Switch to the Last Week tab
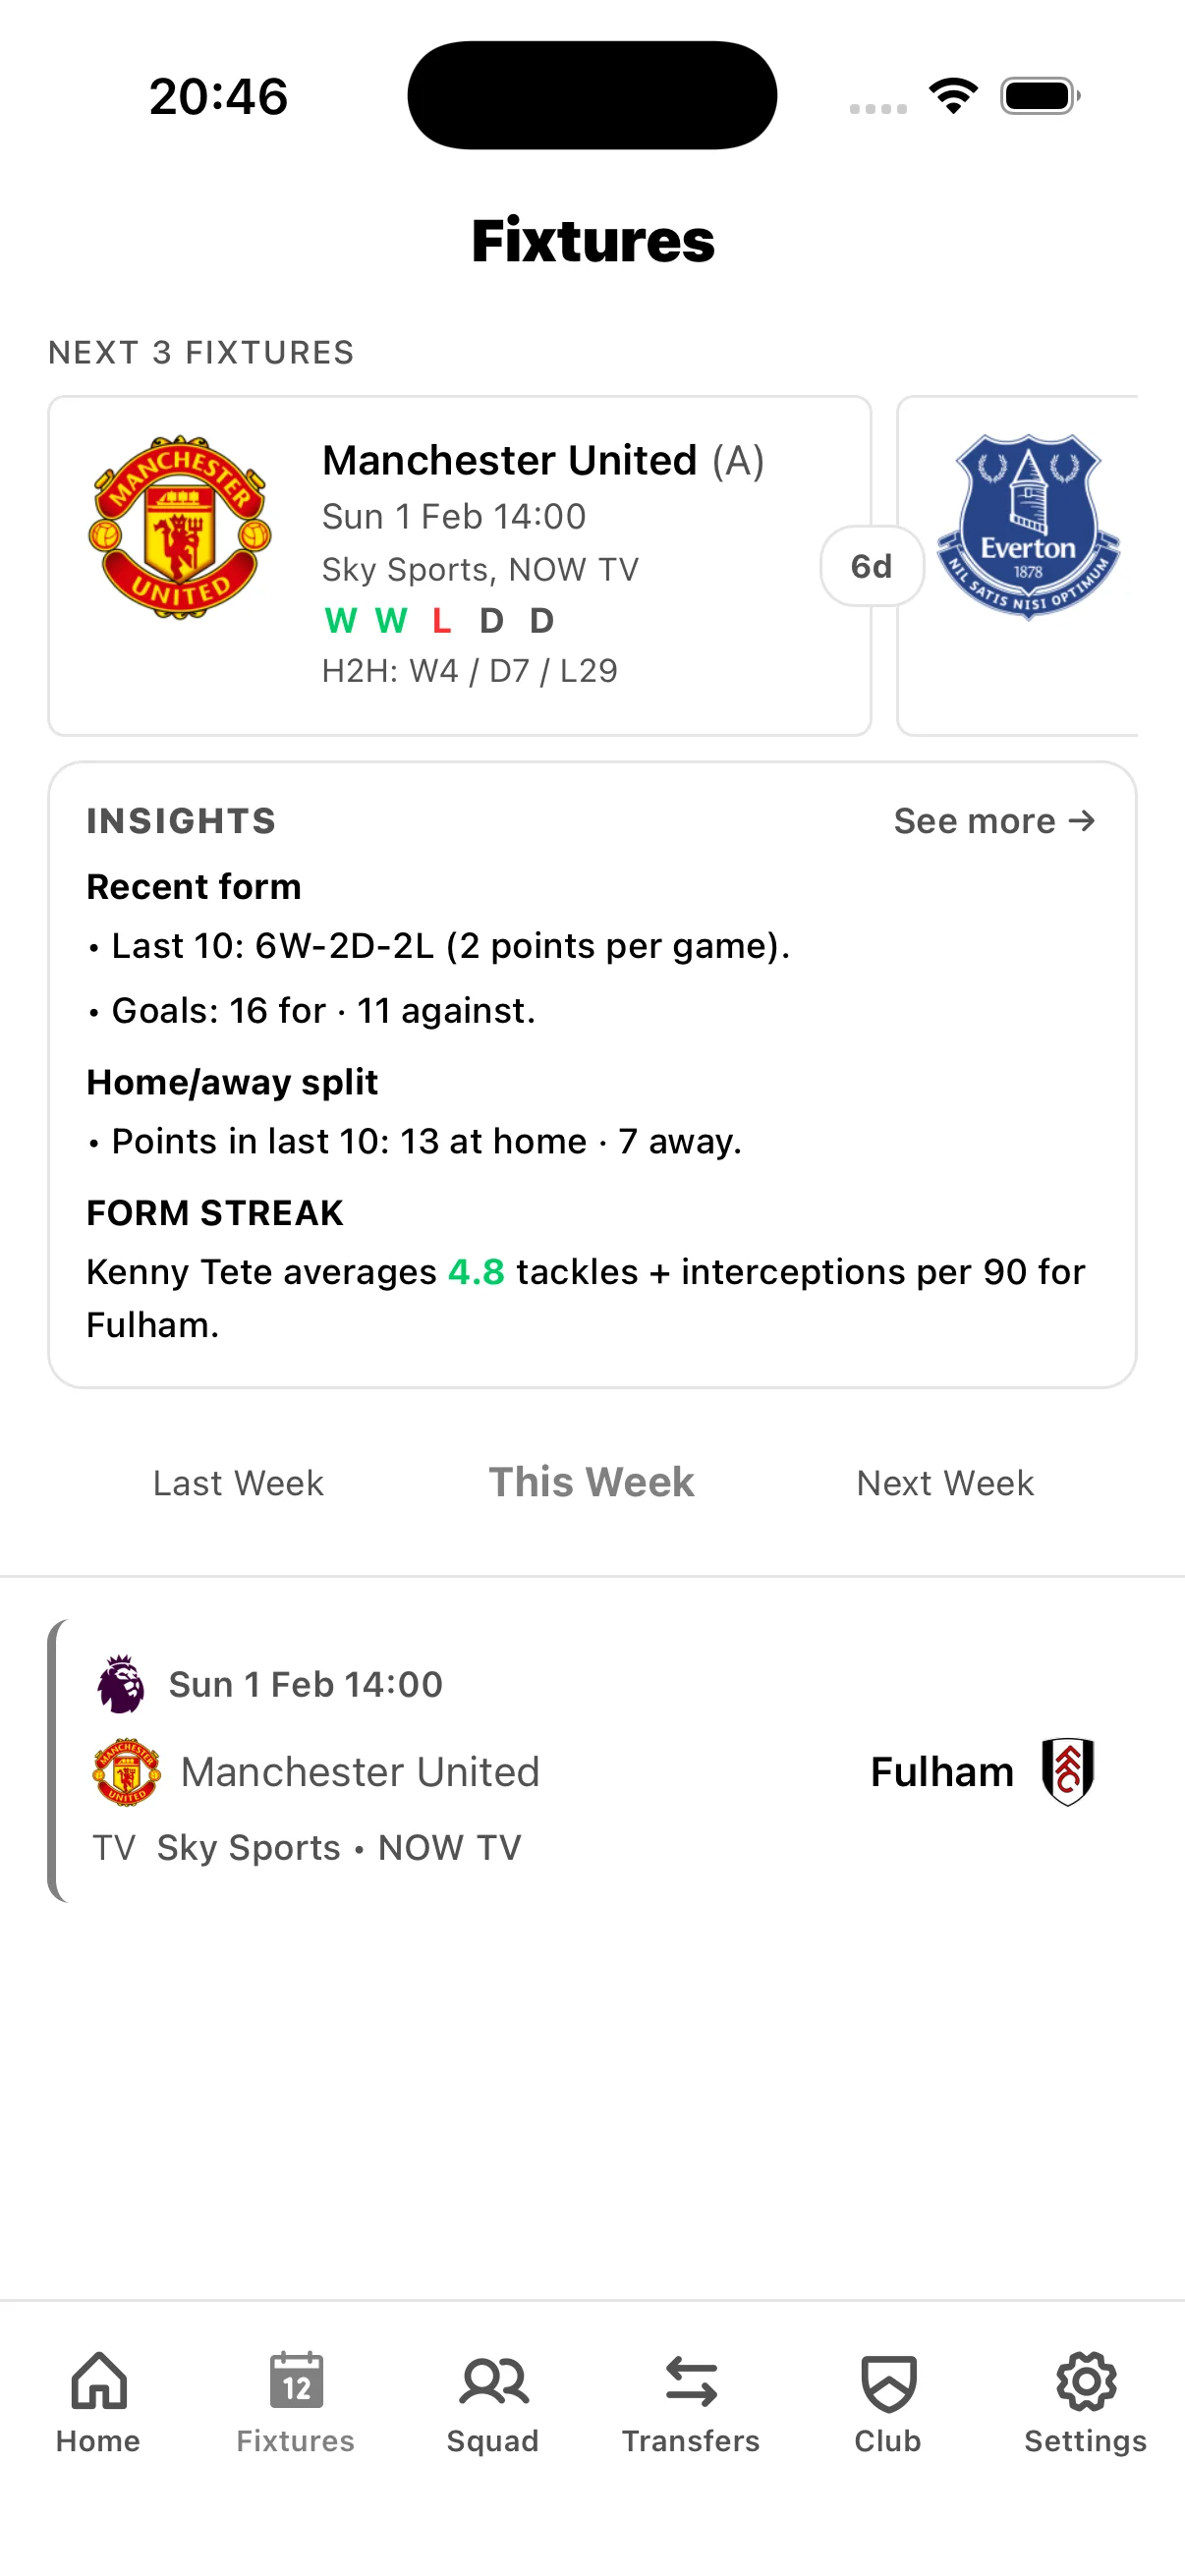This screenshot has width=1185, height=2576. point(238,1483)
